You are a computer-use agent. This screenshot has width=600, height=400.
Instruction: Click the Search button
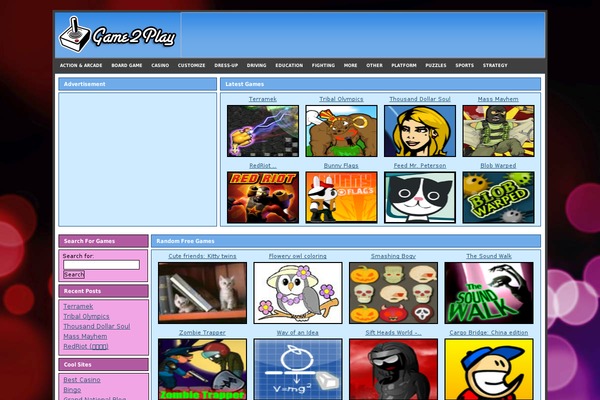[74, 274]
